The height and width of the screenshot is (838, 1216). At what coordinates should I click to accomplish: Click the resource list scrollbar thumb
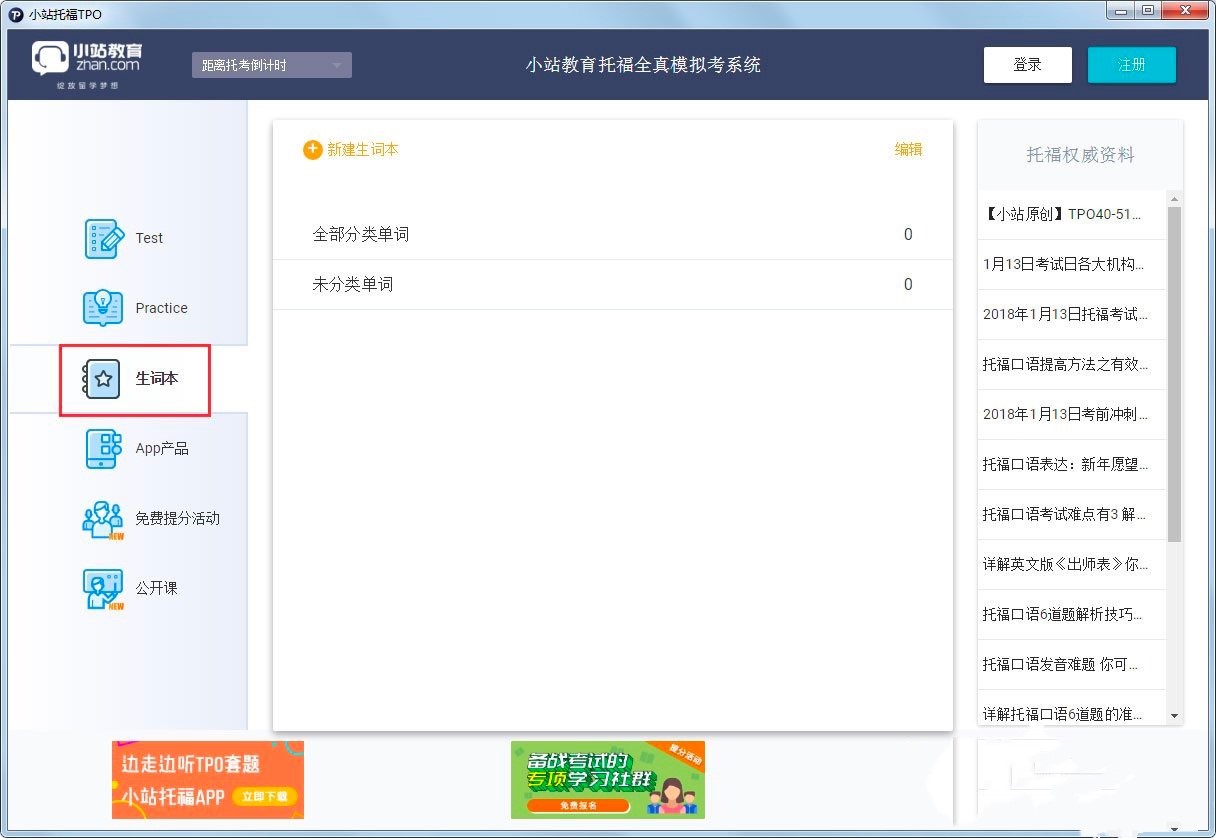(x=1175, y=374)
